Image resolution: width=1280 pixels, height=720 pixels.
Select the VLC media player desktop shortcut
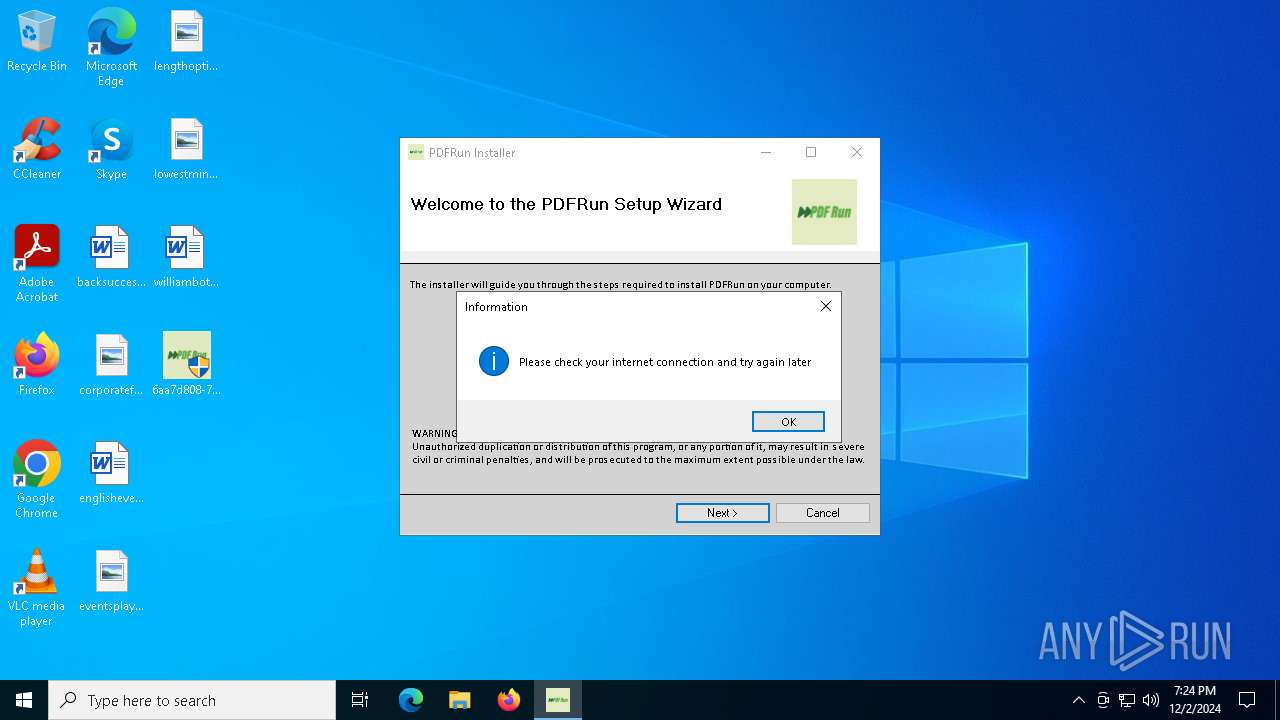point(37,588)
